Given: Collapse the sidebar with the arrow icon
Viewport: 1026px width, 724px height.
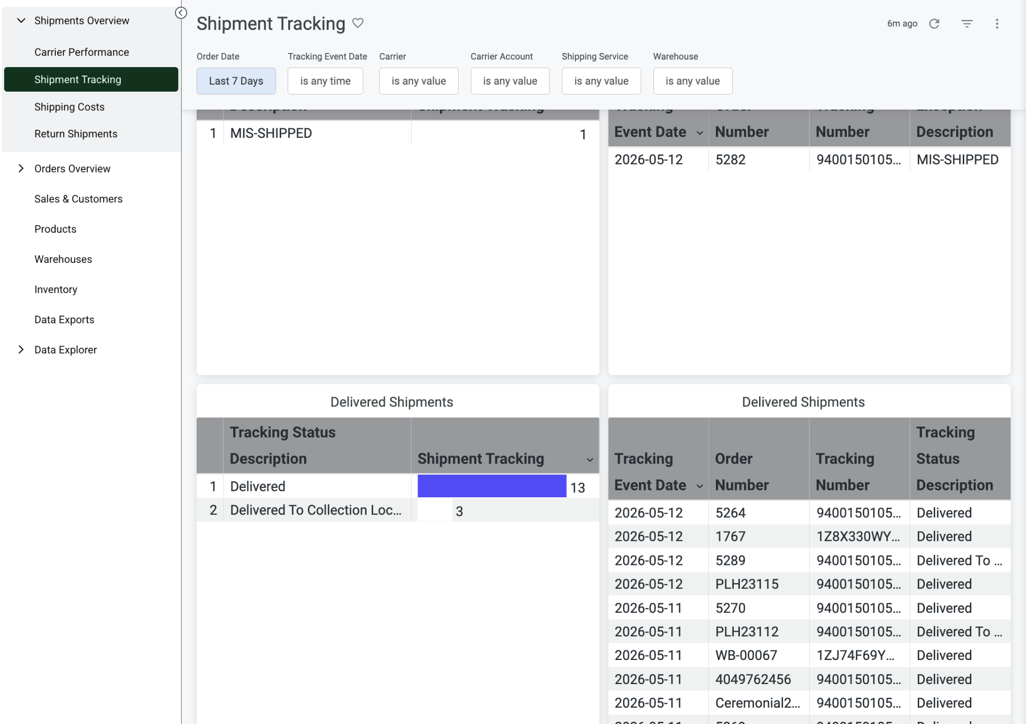Looking at the screenshot, I should pos(181,13).
